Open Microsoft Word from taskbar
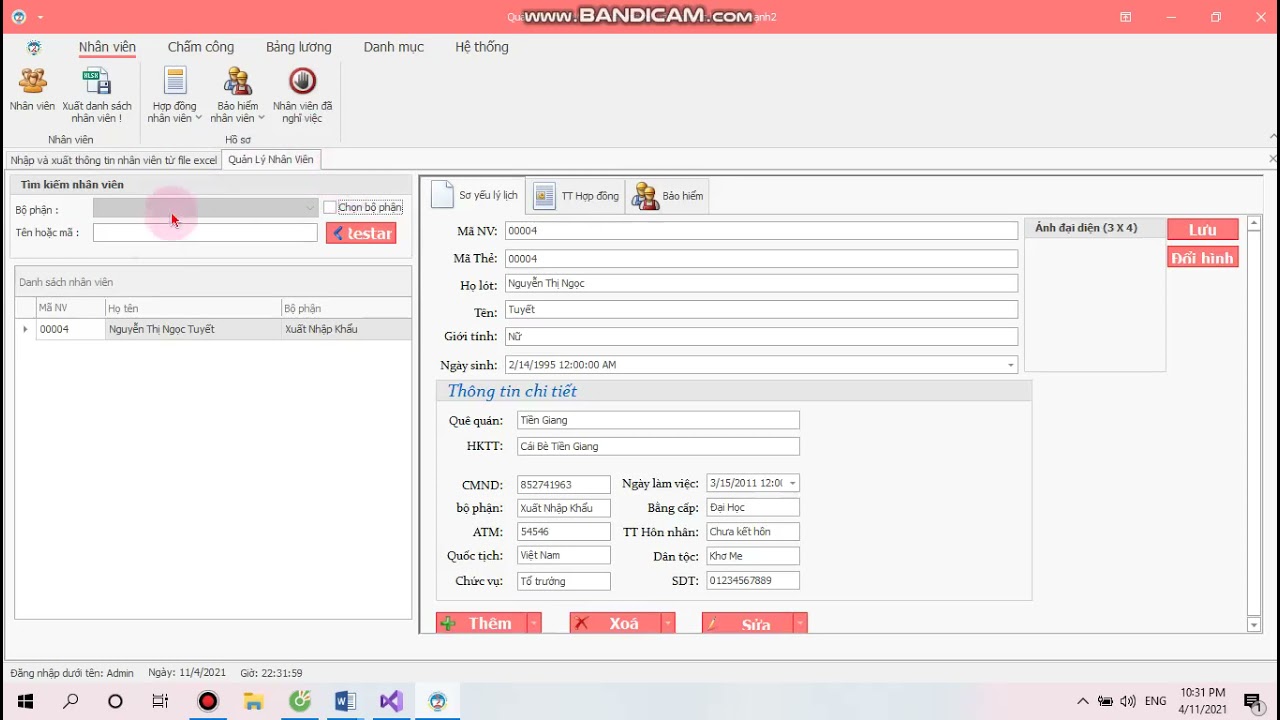1280x720 pixels. pyautogui.click(x=345, y=701)
